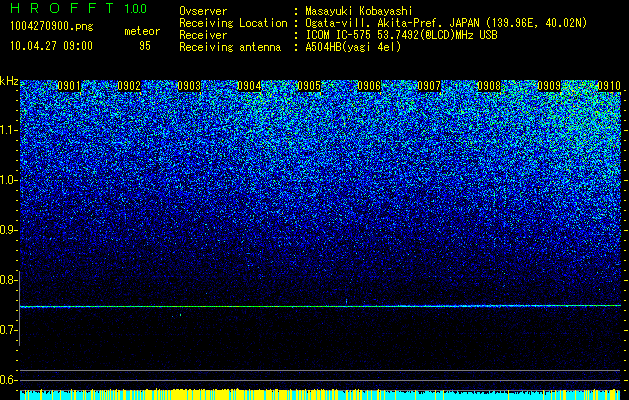This screenshot has height=400, width=629.
Task: Click the small meteor echo blip near 0906
Action: [x=346, y=301]
